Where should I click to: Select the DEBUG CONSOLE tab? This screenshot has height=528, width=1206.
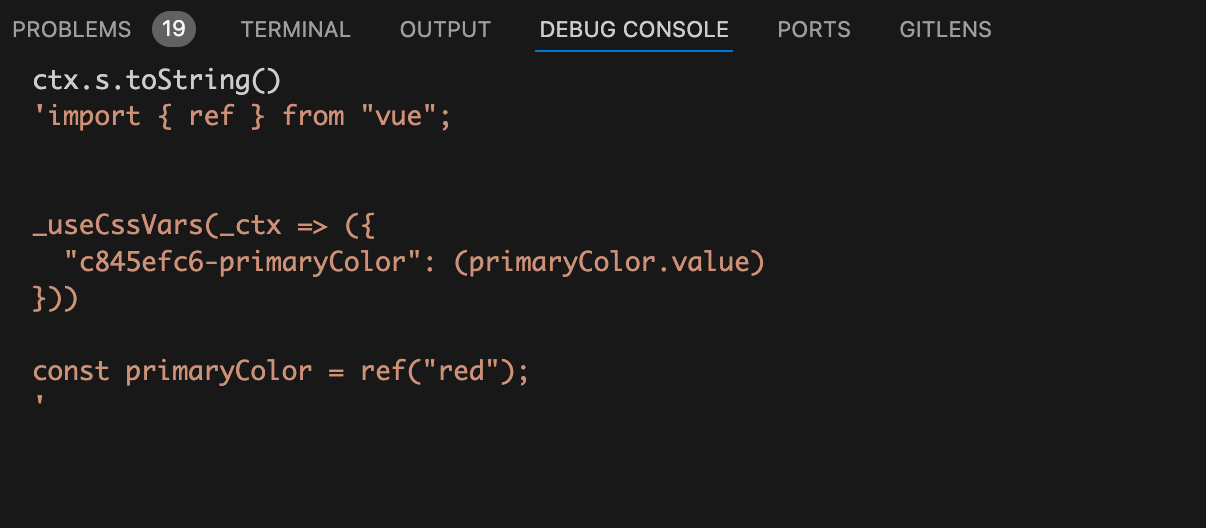pyautogui.click(x=634, y=30)
